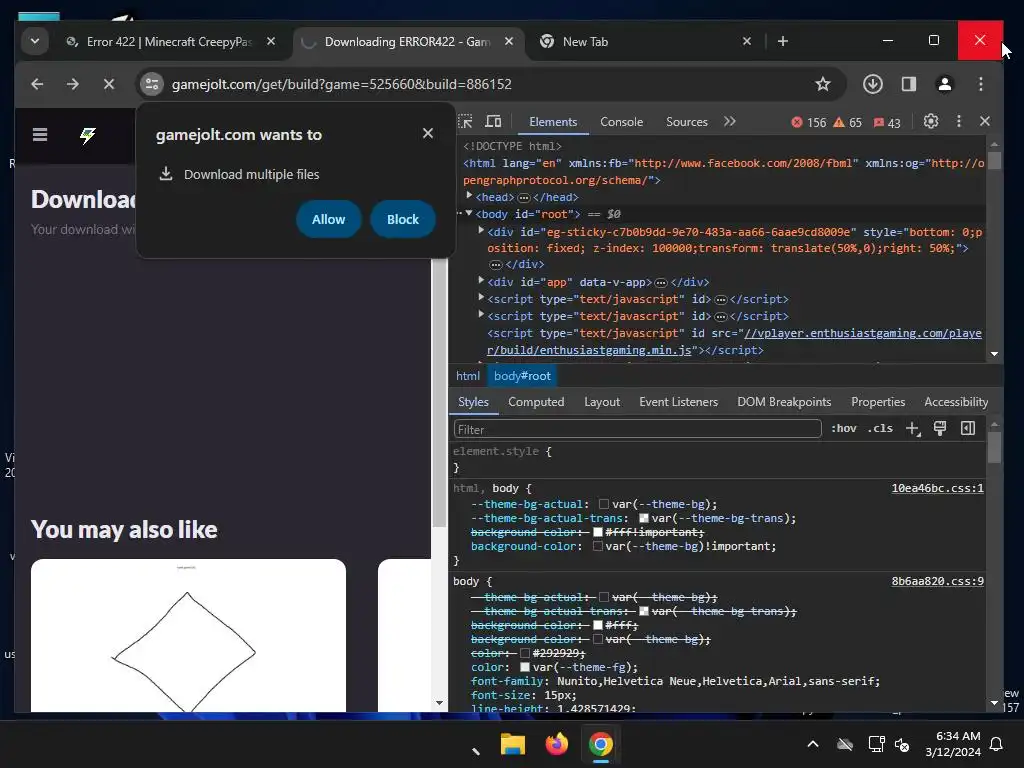Switch to the Sources tab
The image size is (1024, 768).
686,122
